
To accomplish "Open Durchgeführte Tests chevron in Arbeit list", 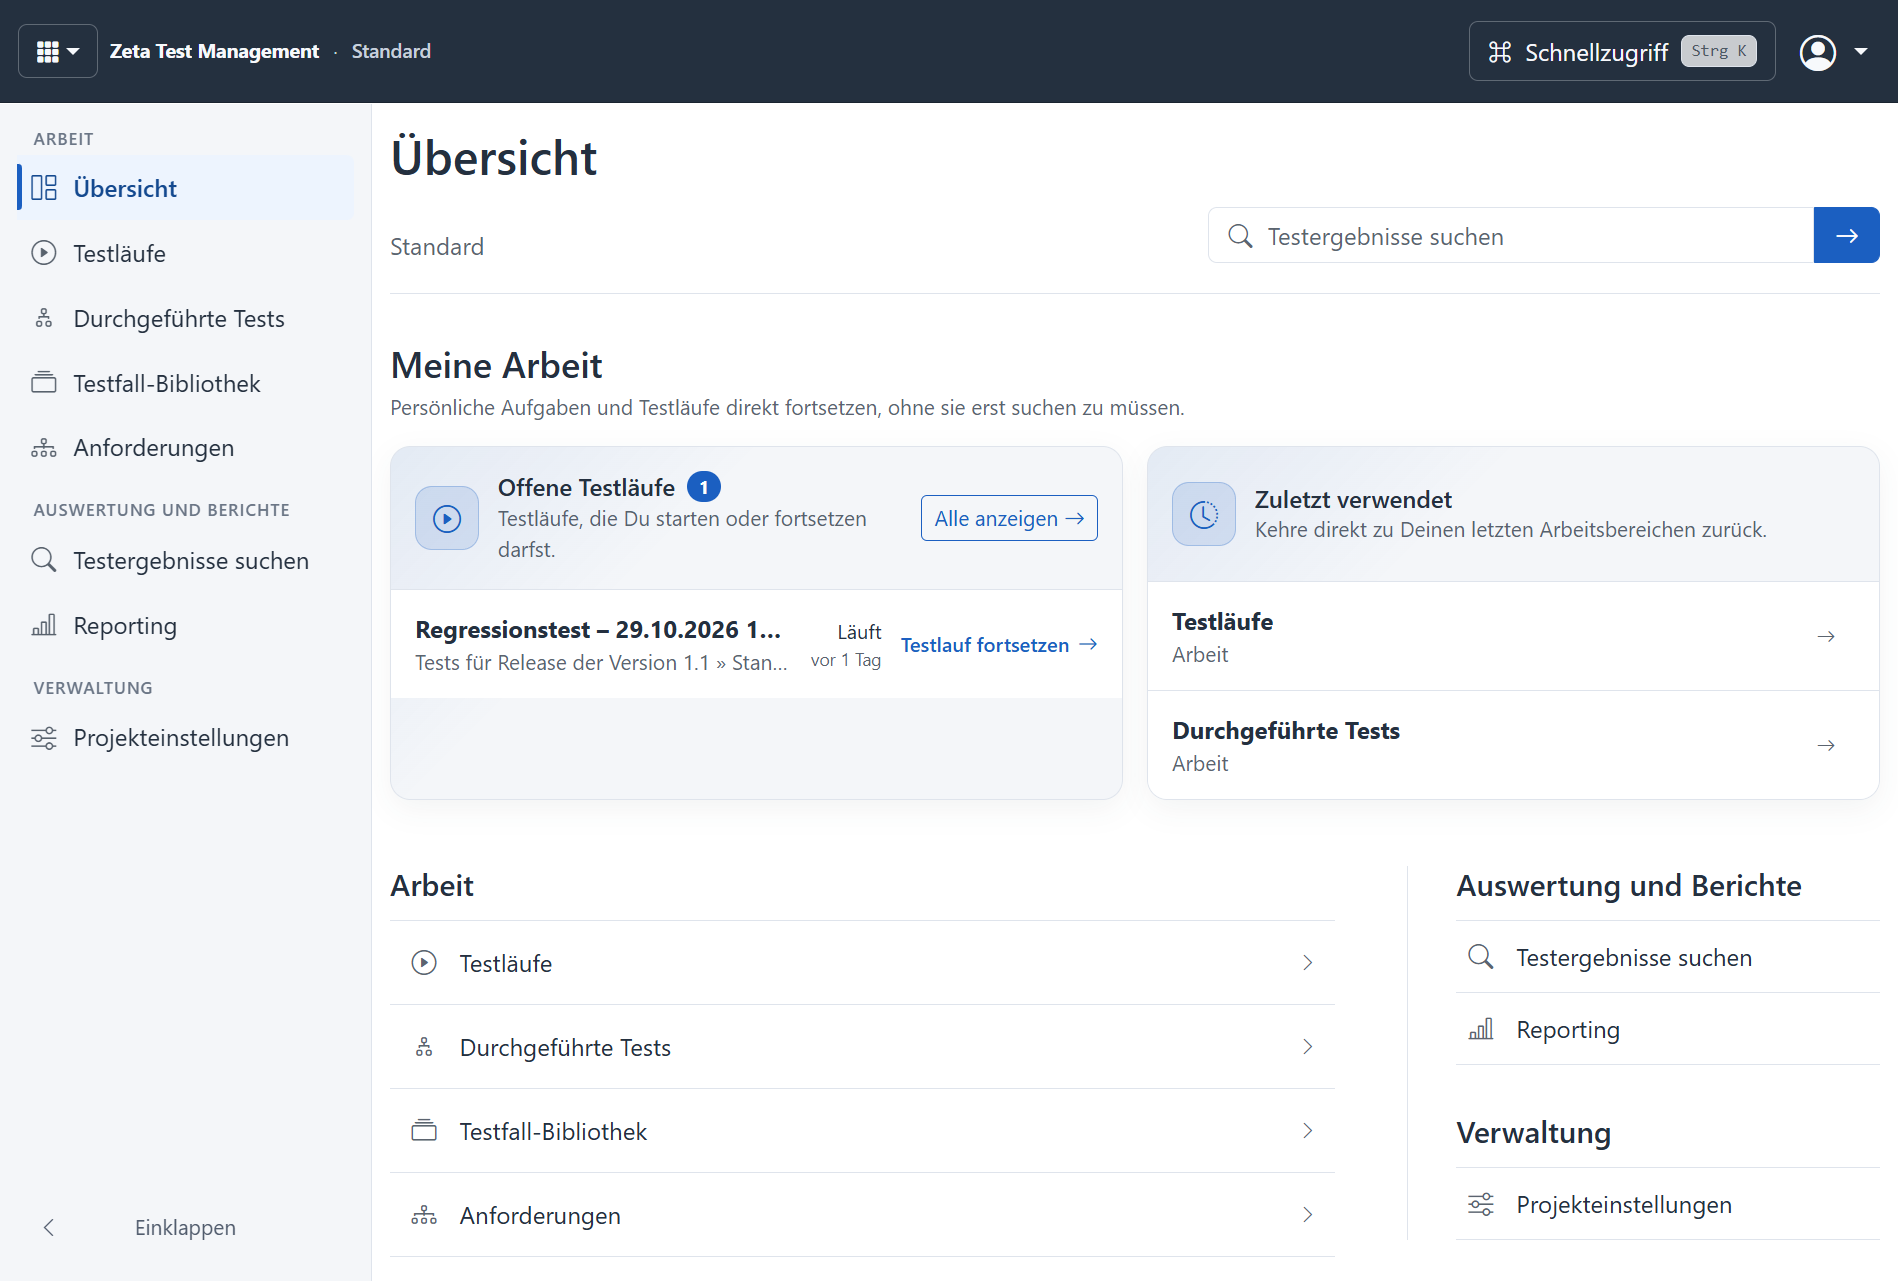I will click(x=1308, y=1047).
